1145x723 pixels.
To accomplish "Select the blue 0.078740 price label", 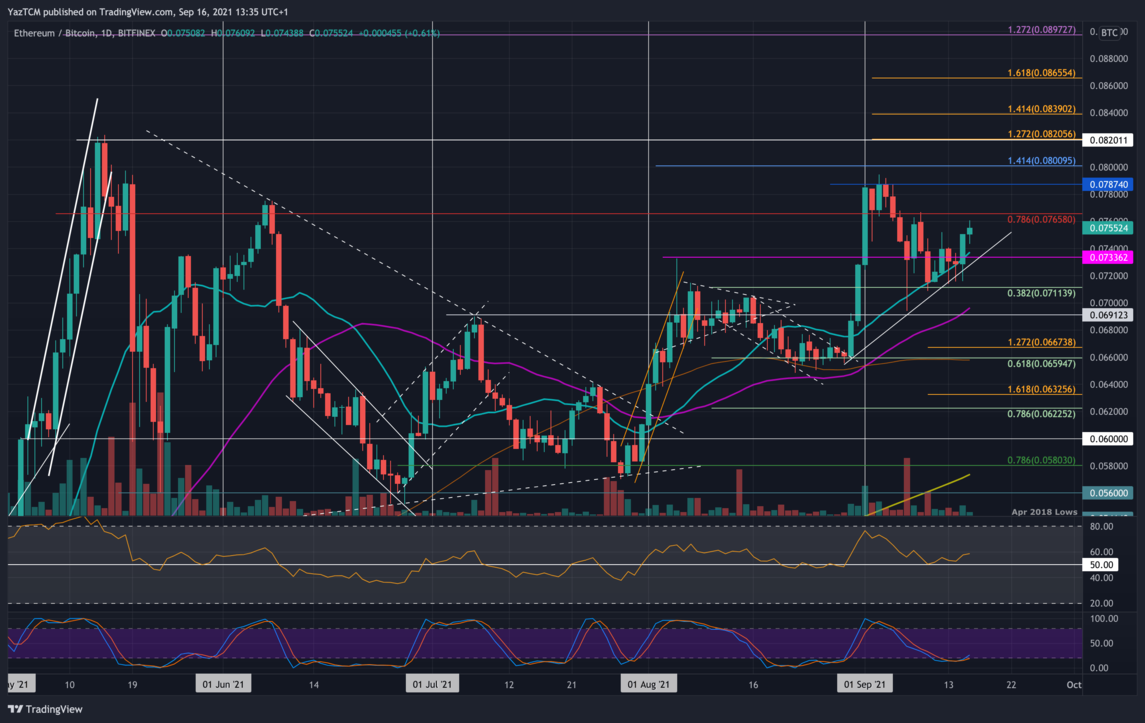I will [x=1109, y=185].
